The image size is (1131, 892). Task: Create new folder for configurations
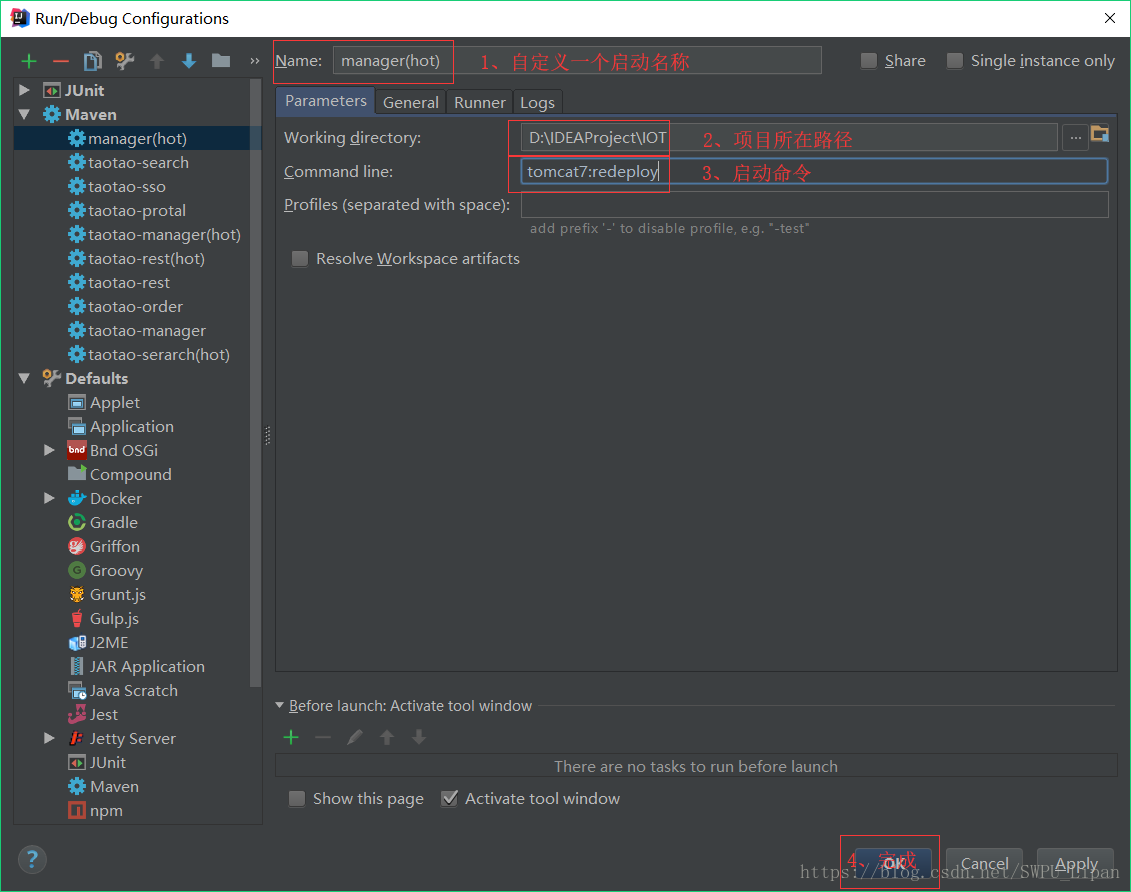coord(221,61)
